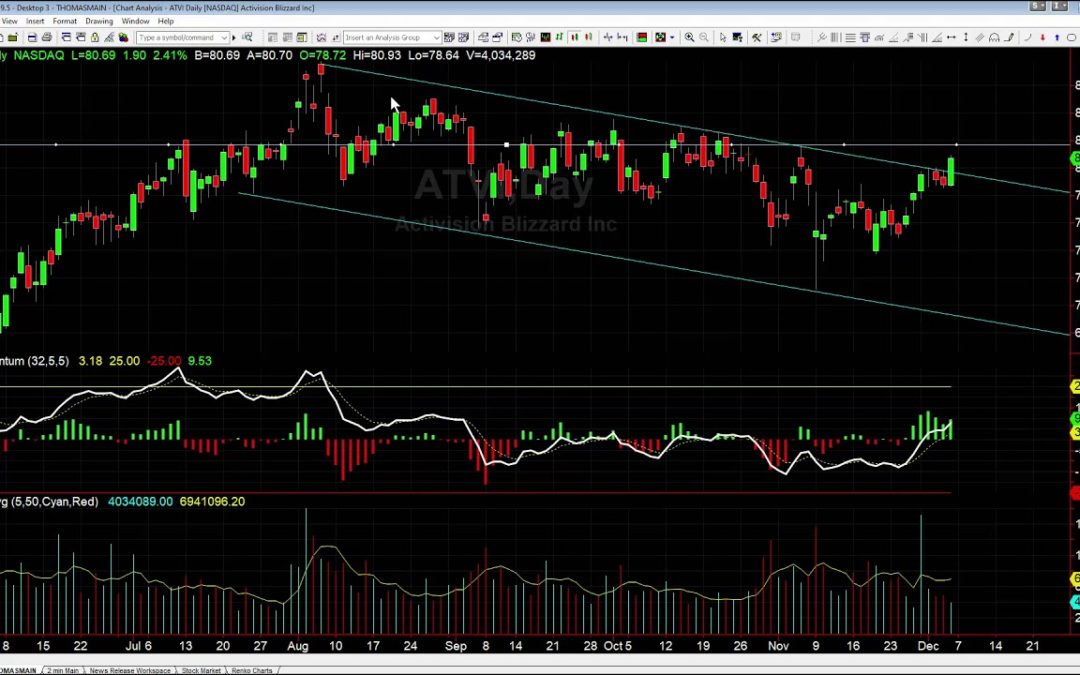Select the pointer cursor tool
Viewport: 1080px width, 675px height.
[x=723, y=38]
